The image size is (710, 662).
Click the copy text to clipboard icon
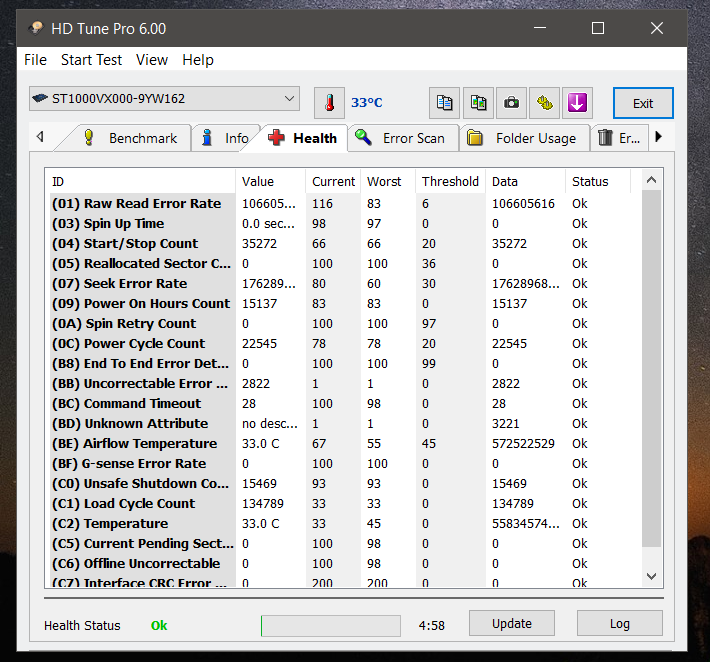coord(444,103)
